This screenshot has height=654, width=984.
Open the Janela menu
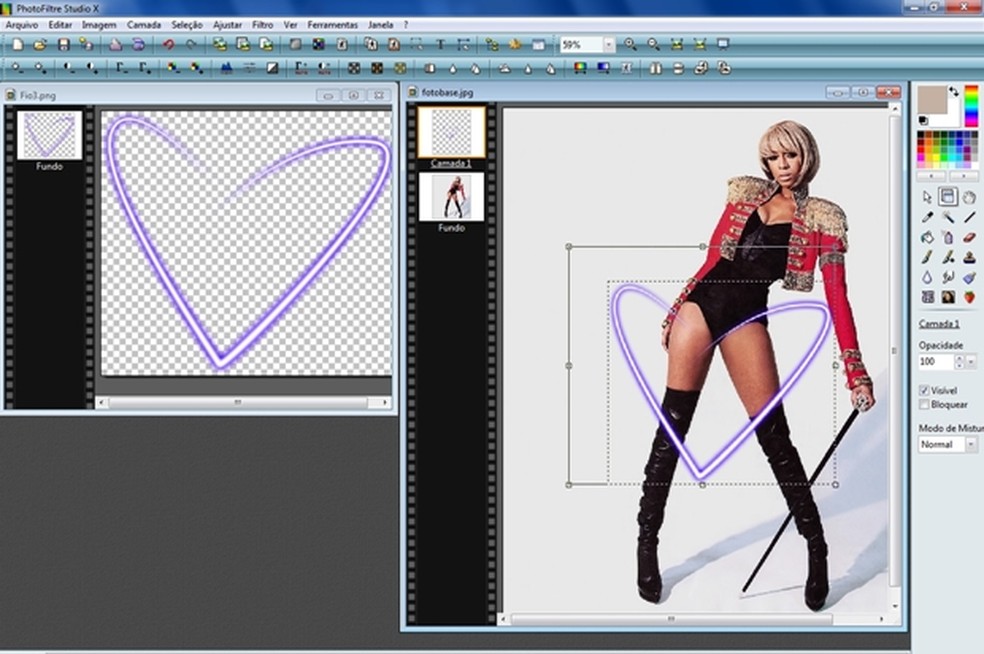(380, 25)
